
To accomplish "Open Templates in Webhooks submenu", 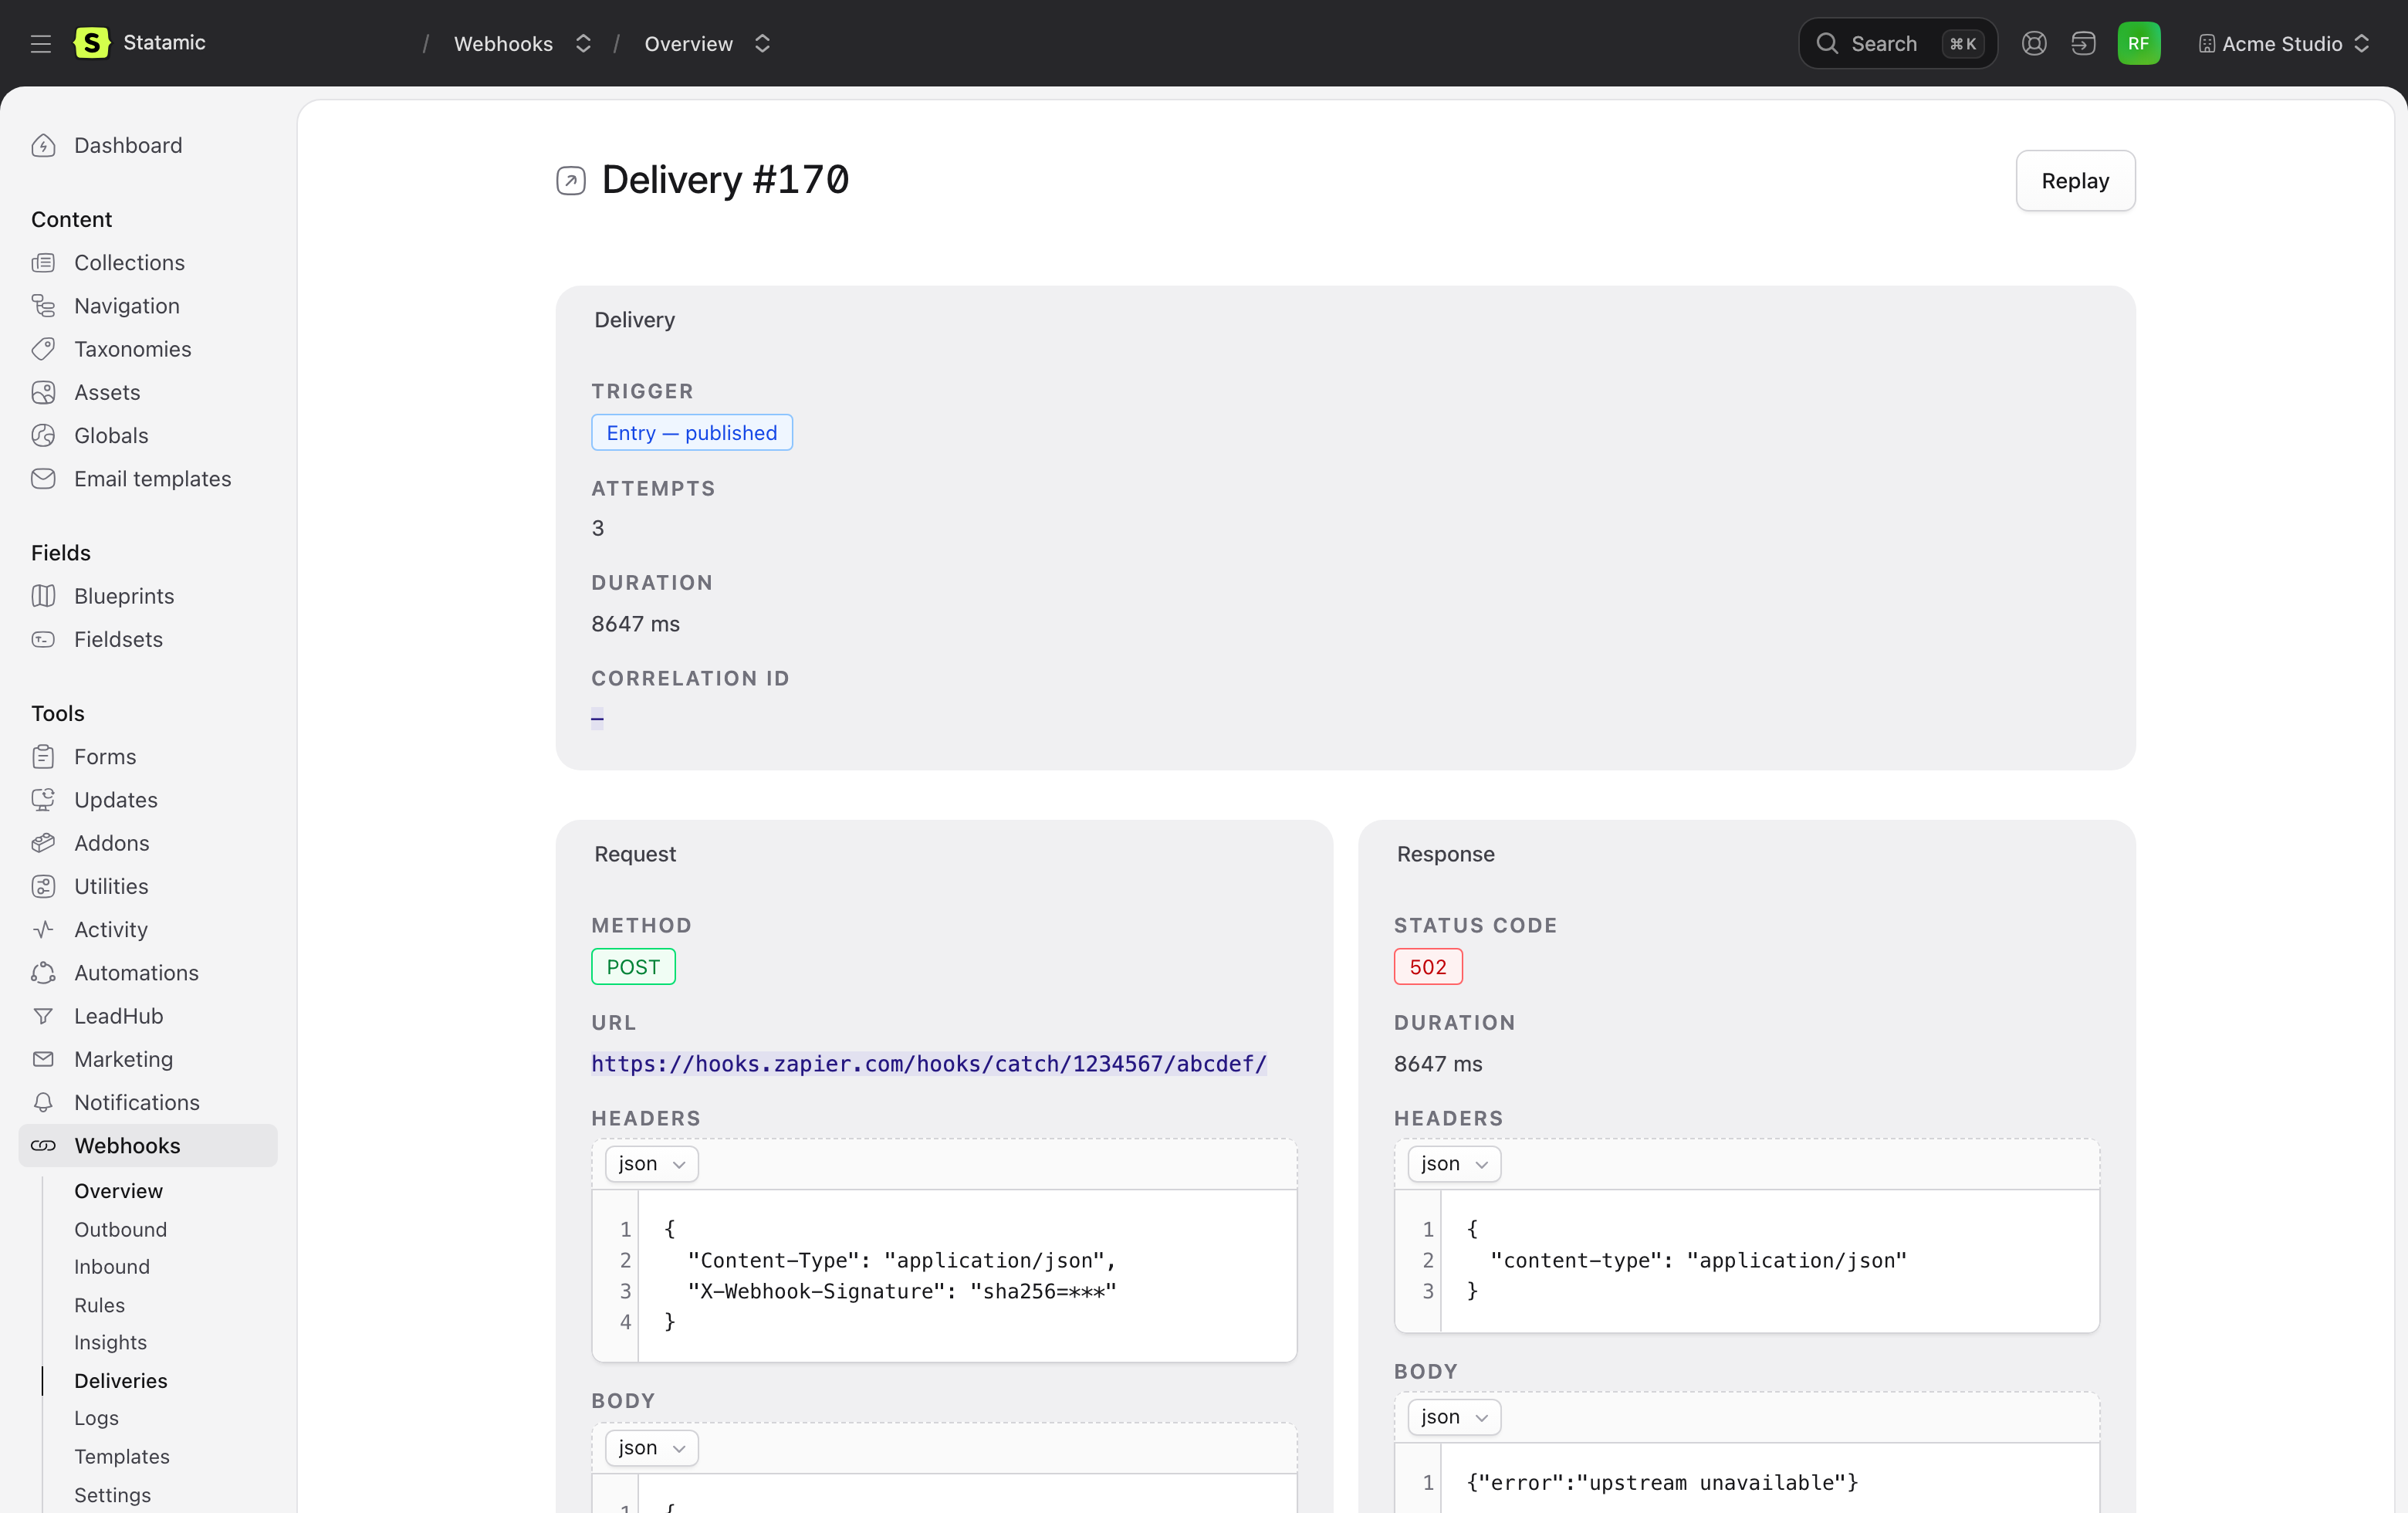I will click(122, 1457).
